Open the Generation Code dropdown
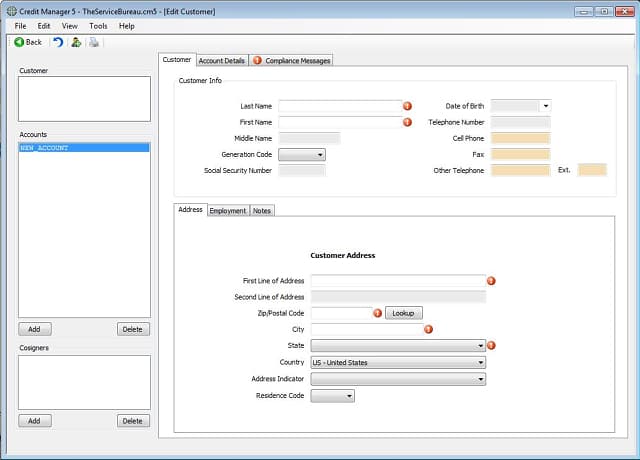This screenshot has height=460, width=640. tap(302, 155)
